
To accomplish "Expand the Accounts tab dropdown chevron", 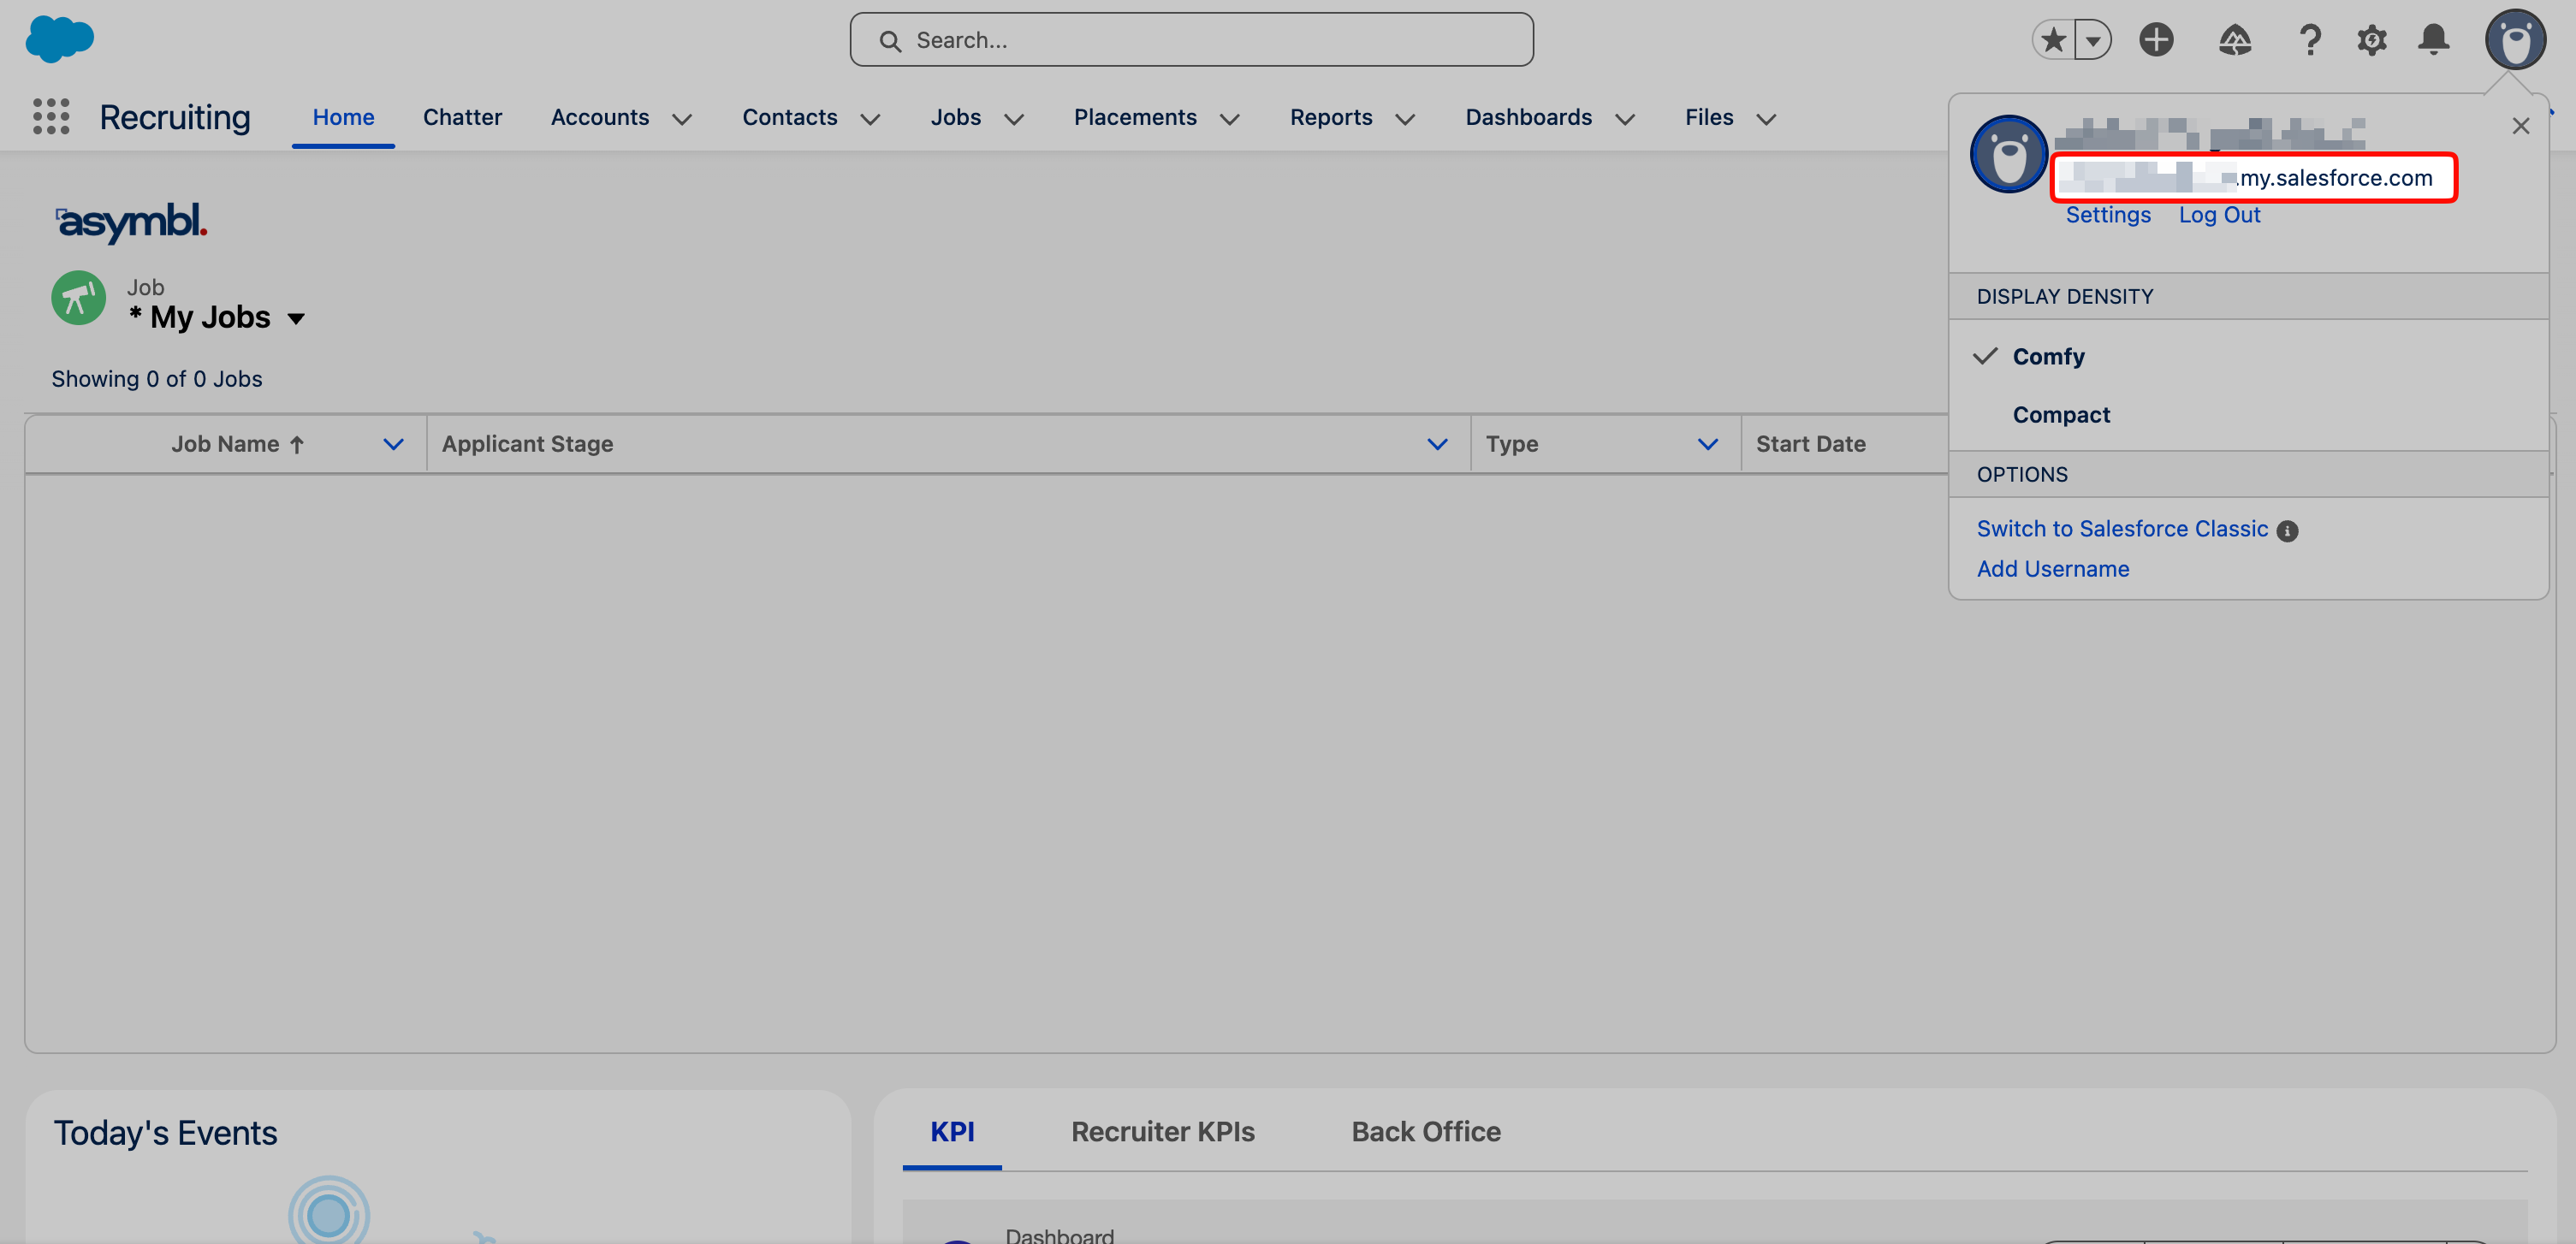I will [x=682, y=119].
